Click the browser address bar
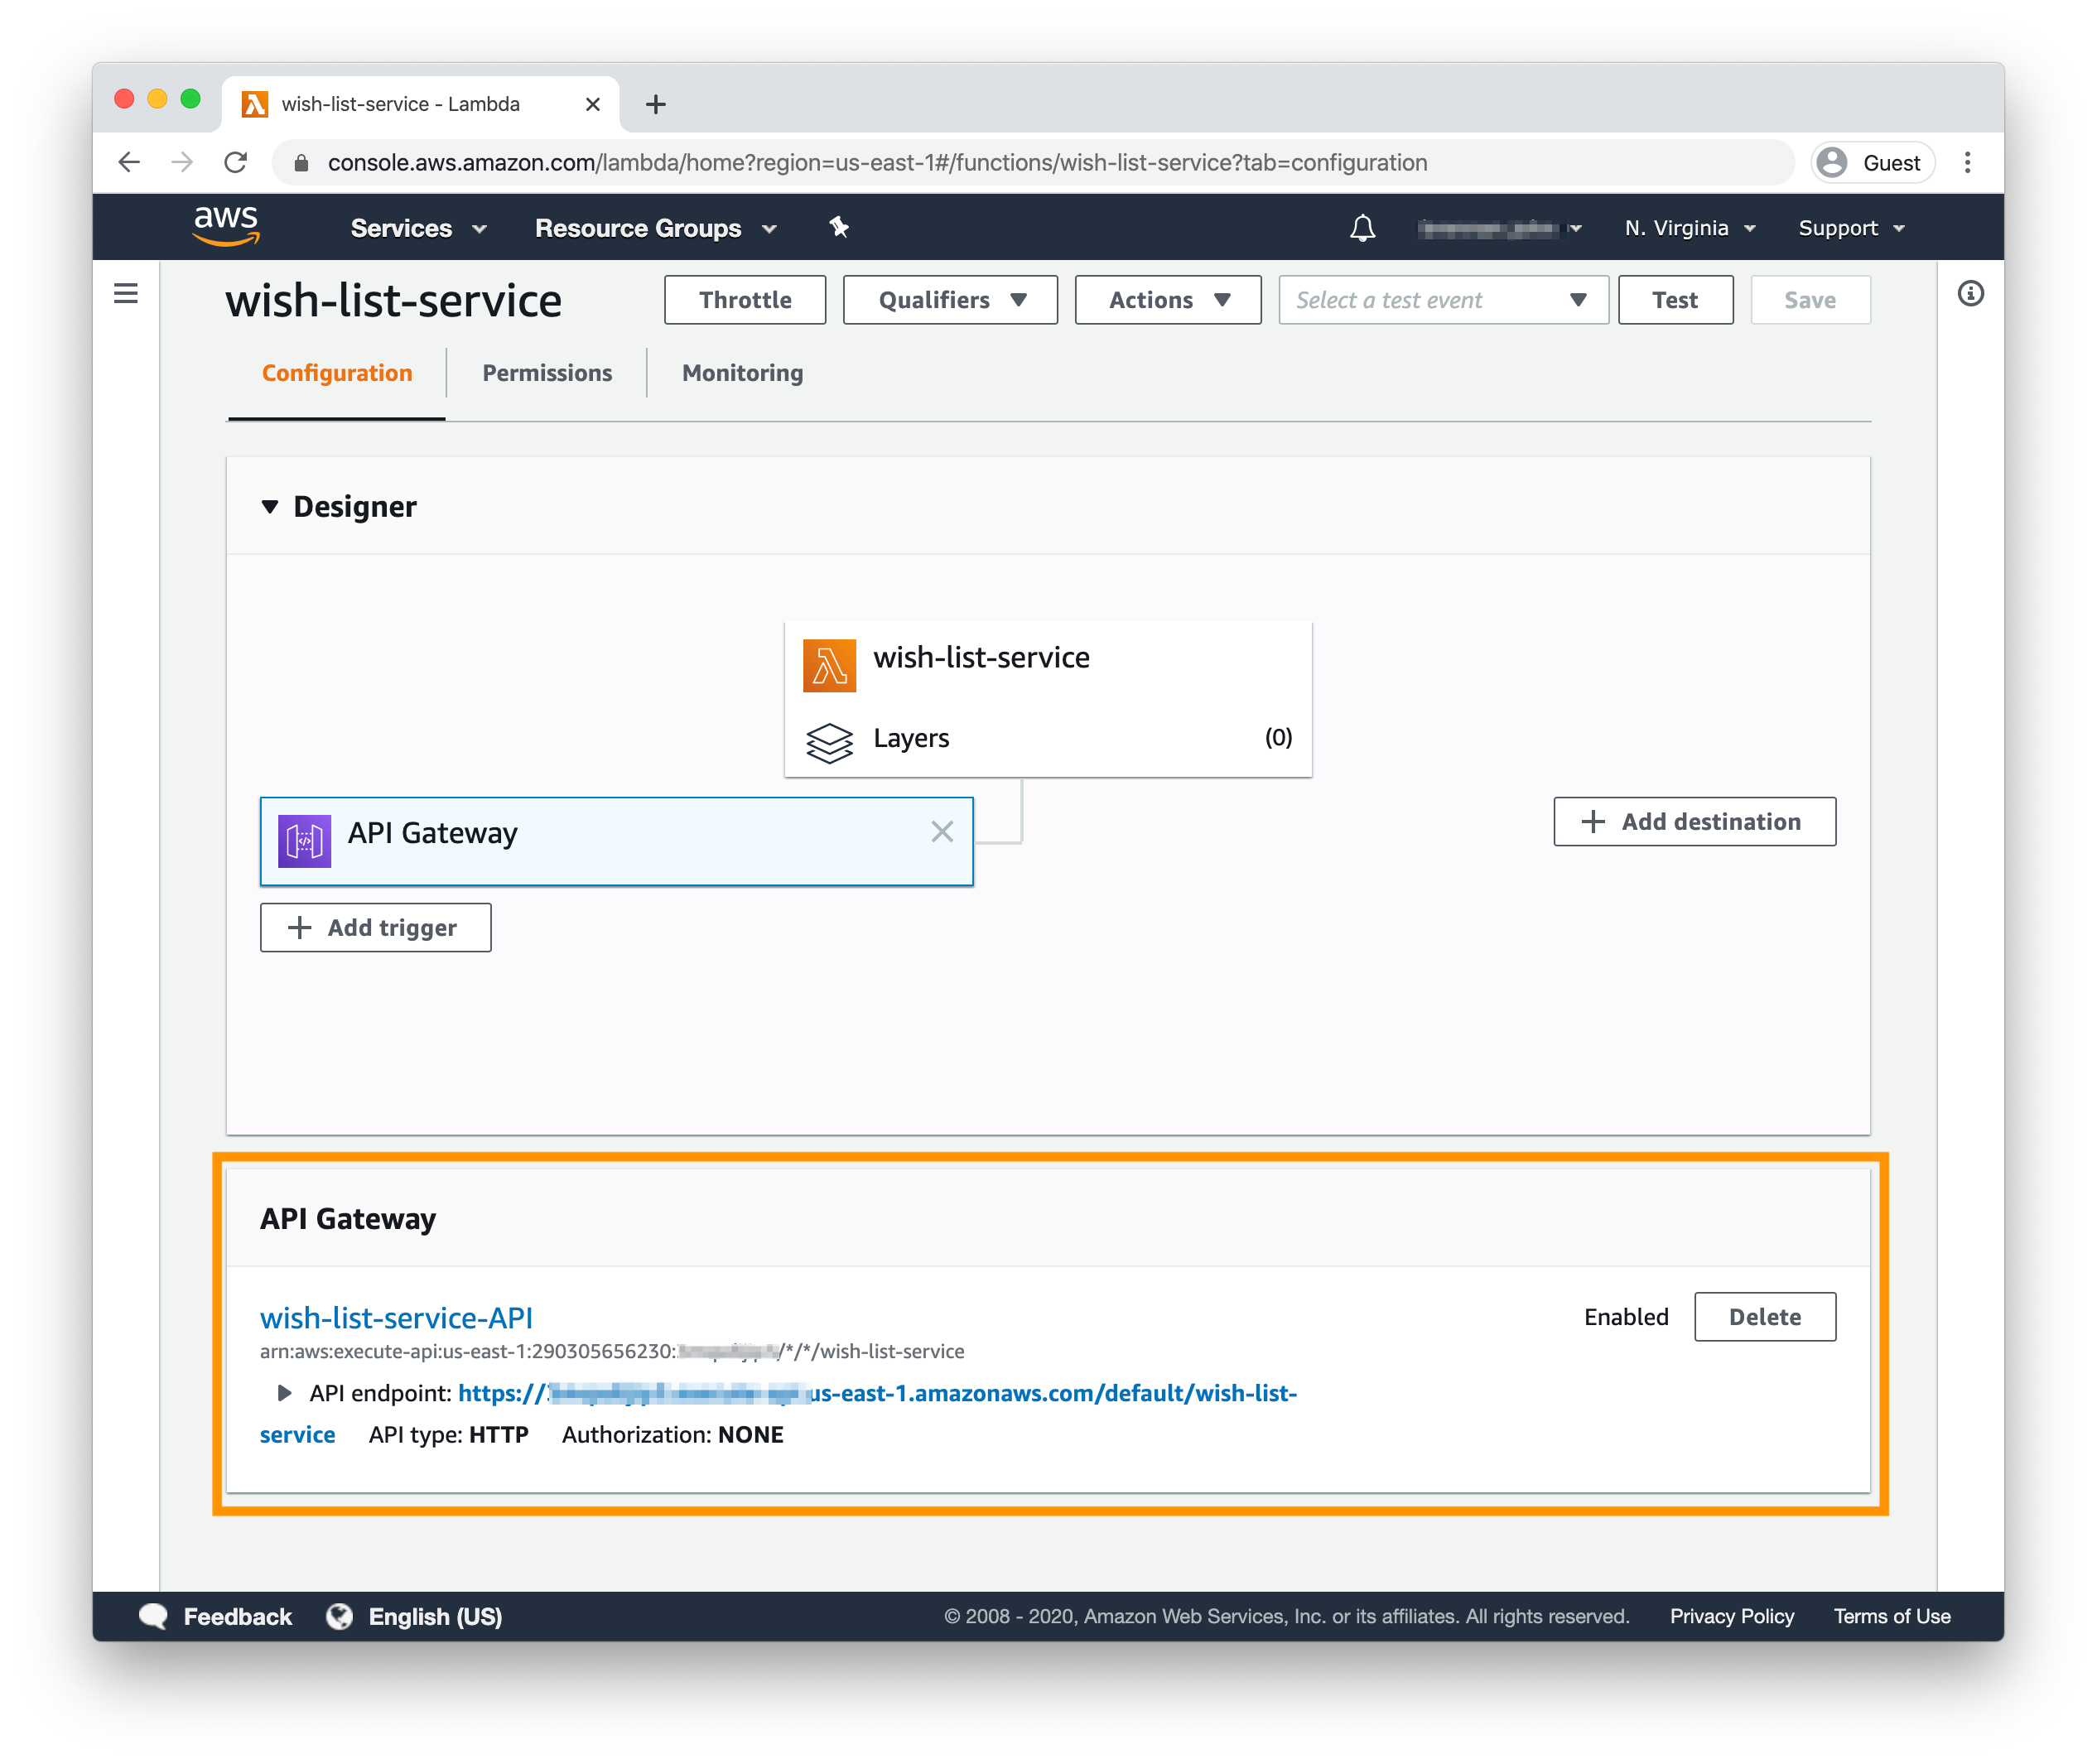This screenshot has width=2097, height=1764. [1000, 163]
